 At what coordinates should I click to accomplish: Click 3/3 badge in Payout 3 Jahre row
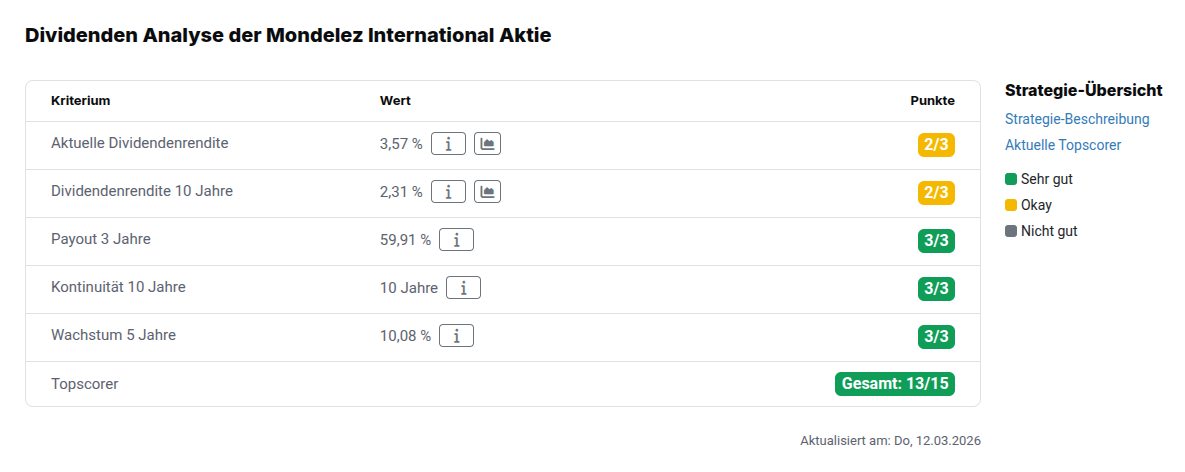click(936, 240)
